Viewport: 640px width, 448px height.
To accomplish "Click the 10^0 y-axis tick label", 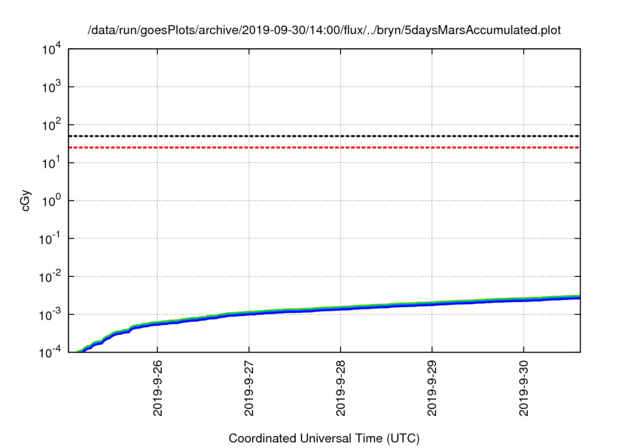I will [x=52, y=201].
